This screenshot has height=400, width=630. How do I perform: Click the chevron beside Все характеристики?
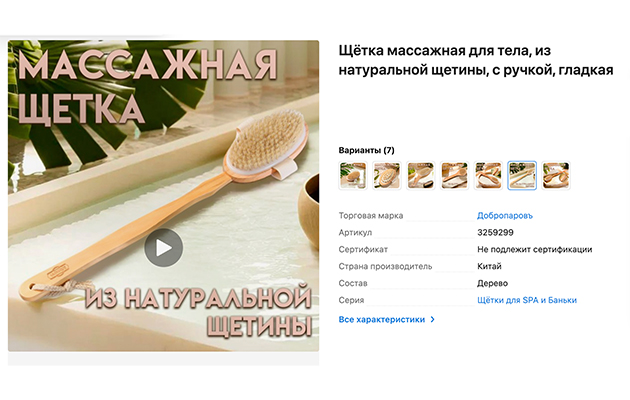(x=432, y=319)
